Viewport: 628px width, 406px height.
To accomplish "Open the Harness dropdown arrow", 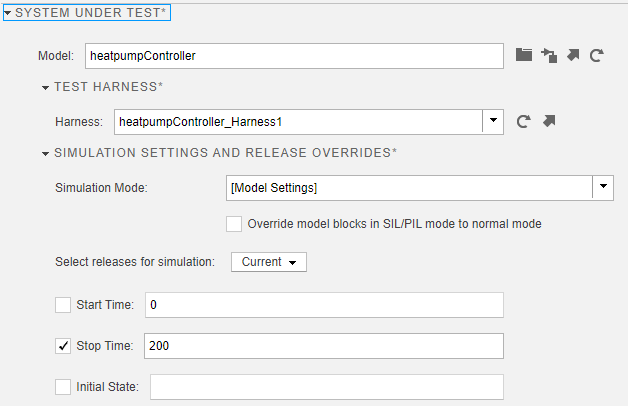I will tap(493, 122).
